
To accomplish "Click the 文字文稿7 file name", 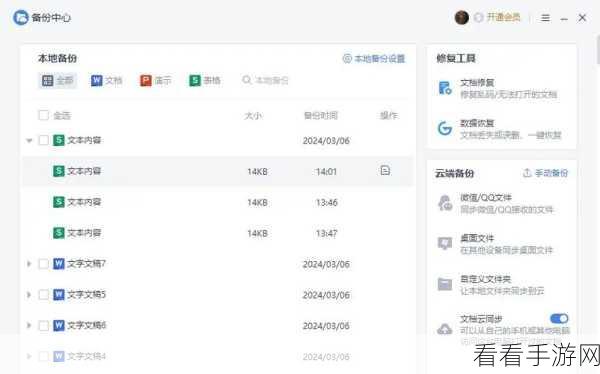I will 86,263.
